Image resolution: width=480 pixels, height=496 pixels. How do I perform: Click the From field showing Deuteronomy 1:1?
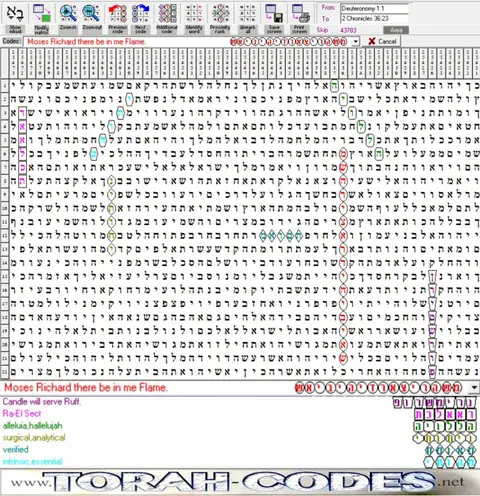[374, 8]
